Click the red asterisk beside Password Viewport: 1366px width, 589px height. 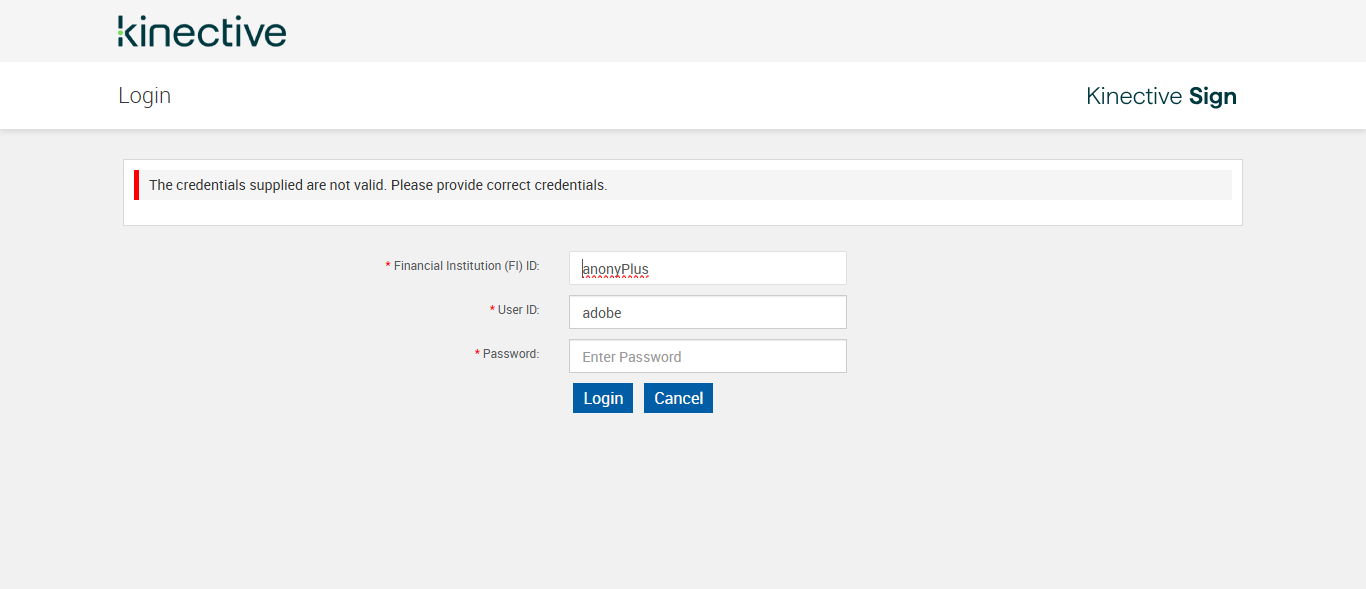[477, 354]
